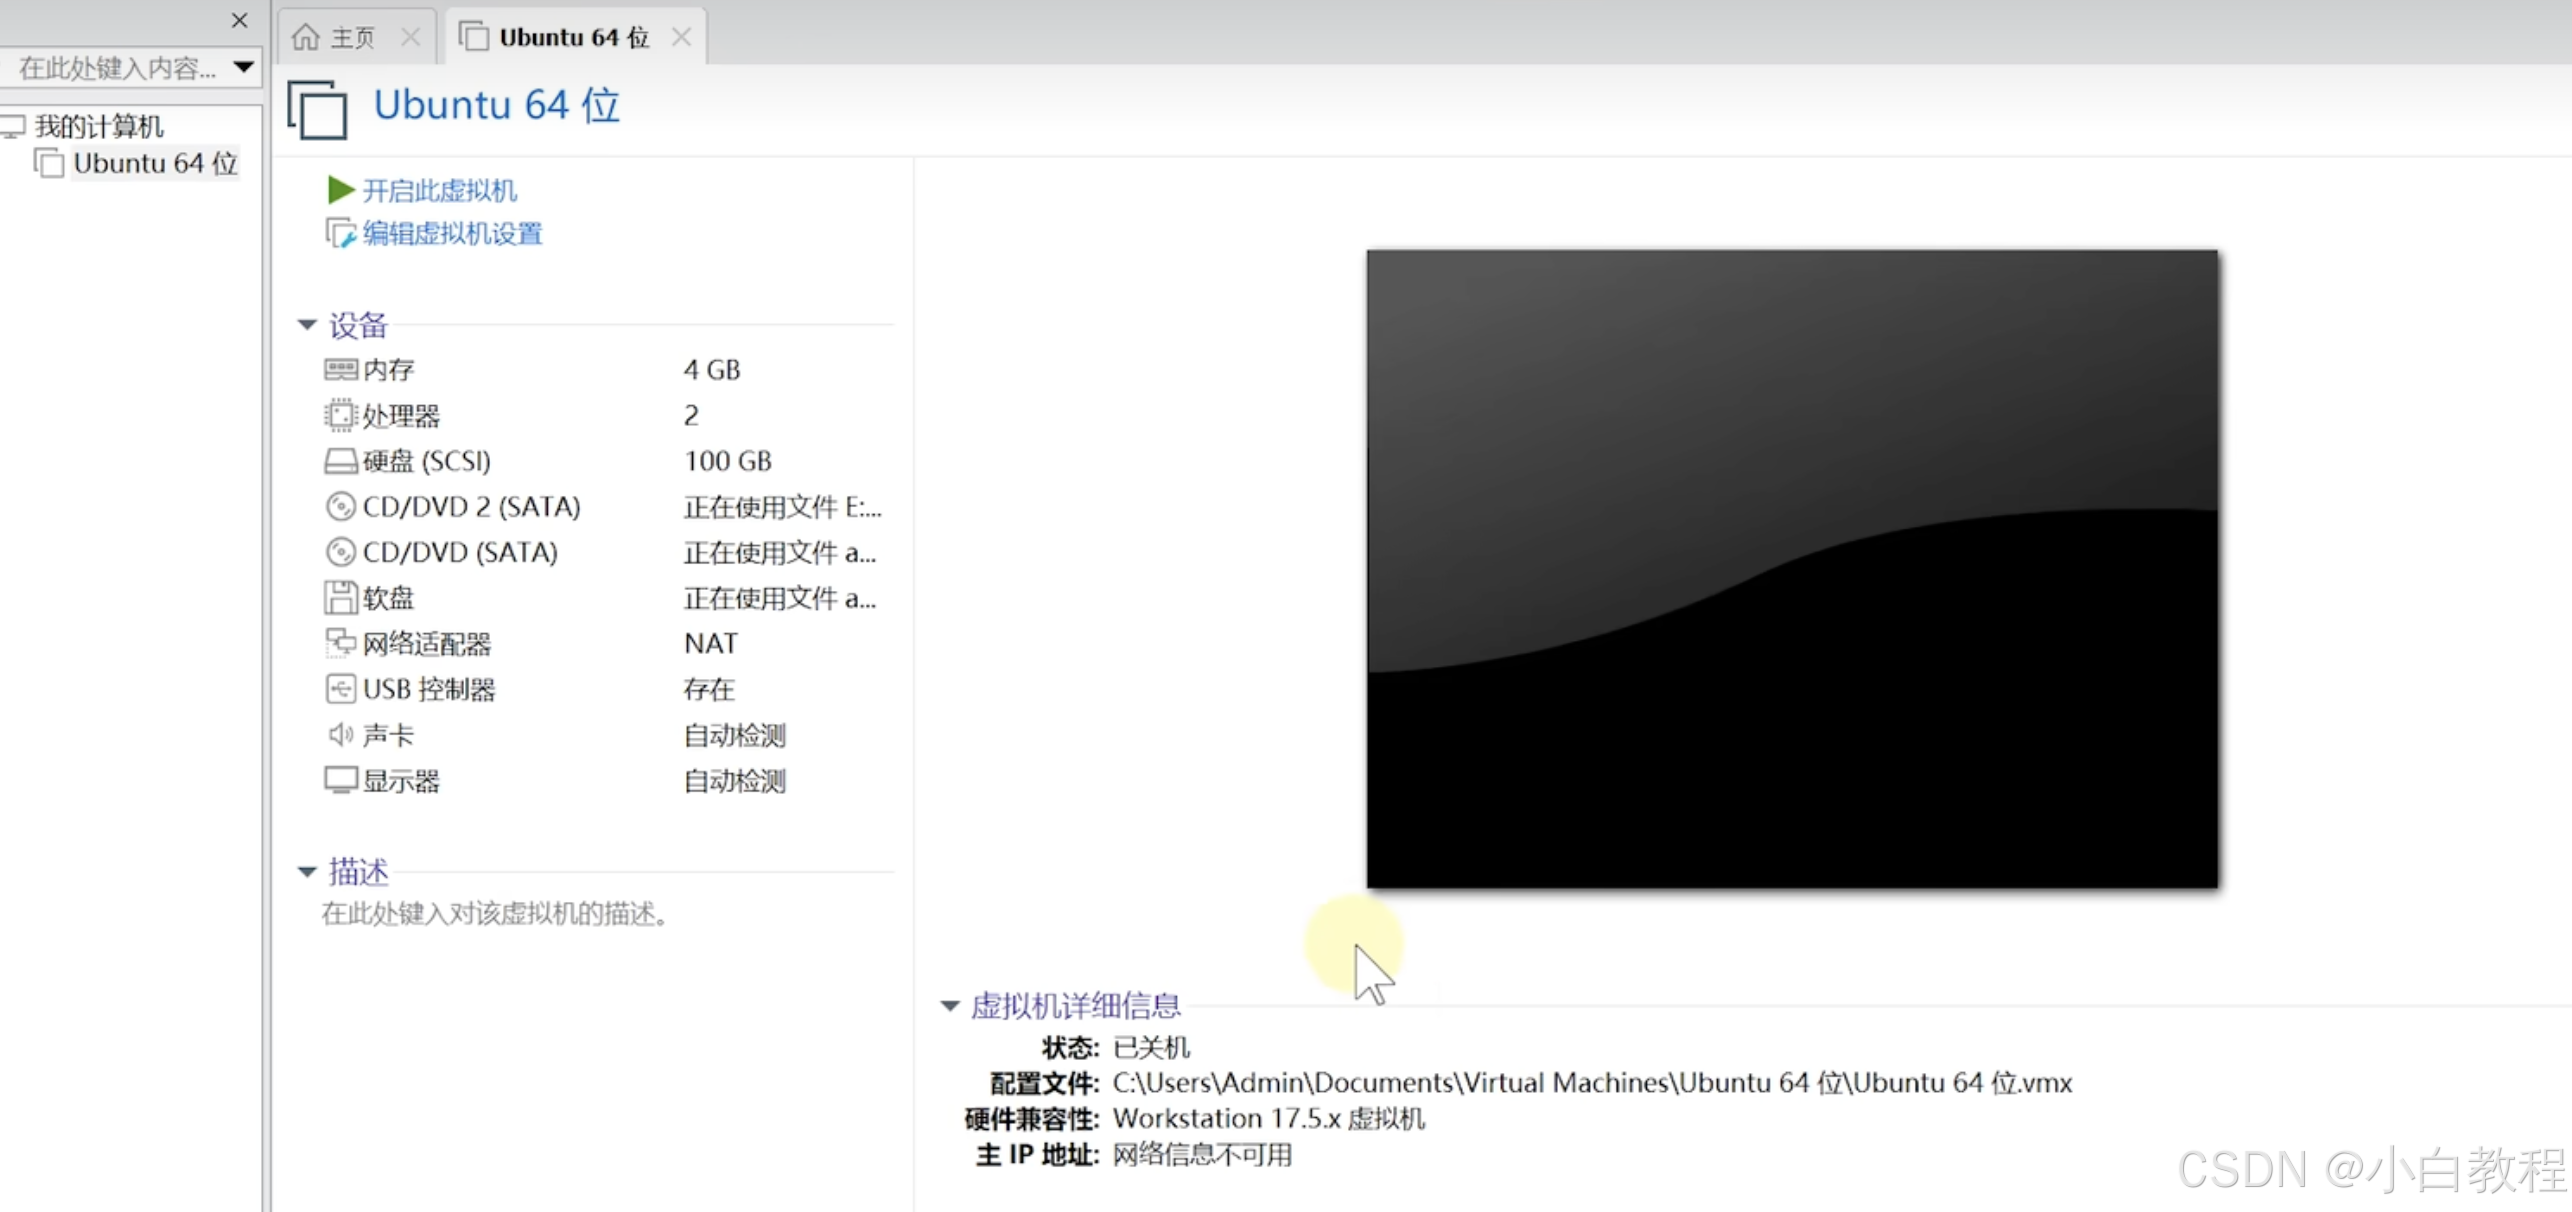This screenshot has height=1212, width=2572.
Task: Close the Ubuntu 64 位 tab
Action: click(682, 37)
